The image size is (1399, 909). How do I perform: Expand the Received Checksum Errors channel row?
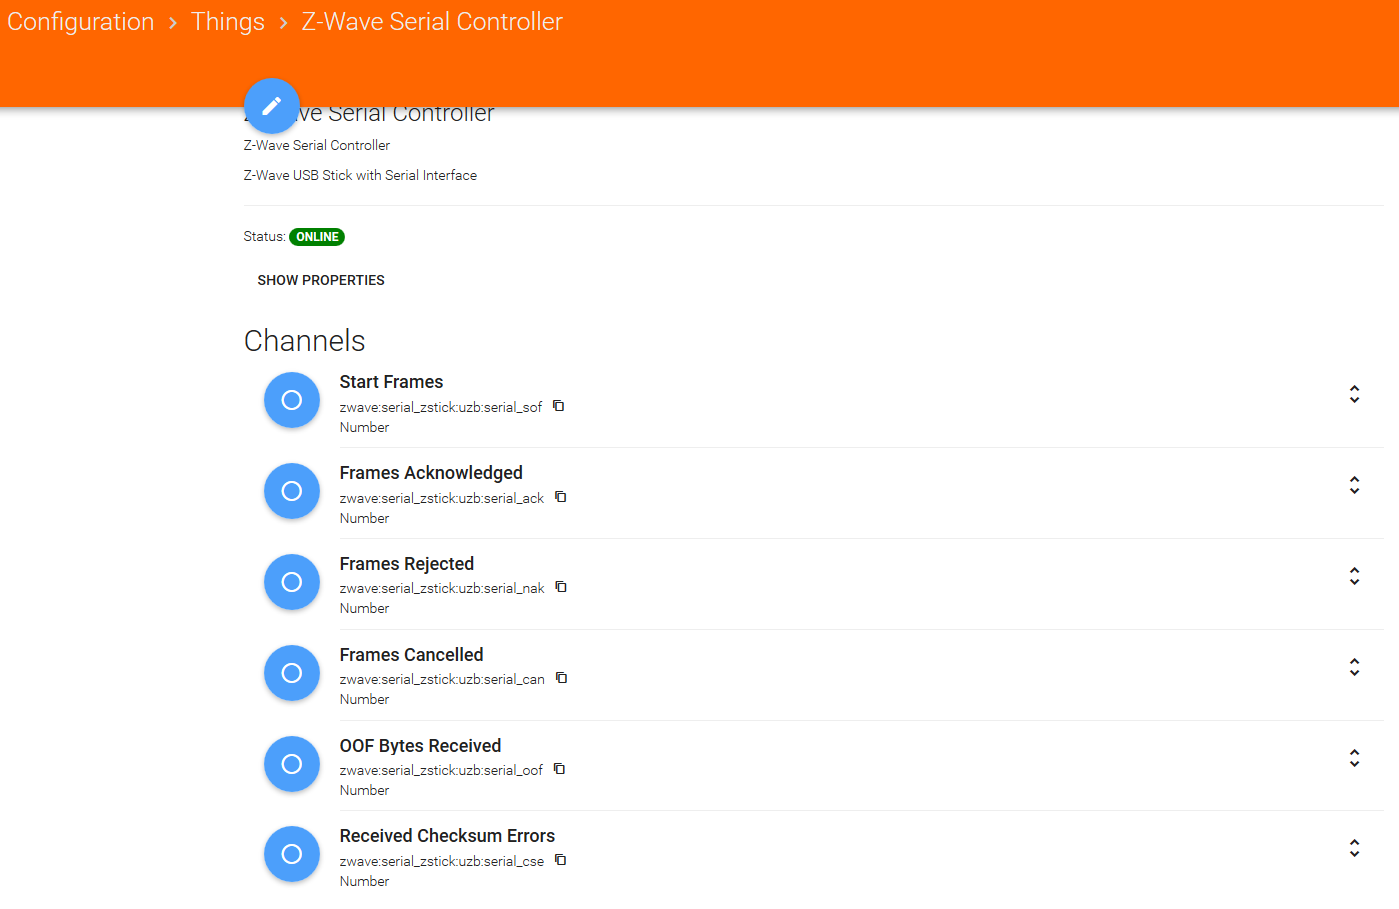[x=1354, y=848]
